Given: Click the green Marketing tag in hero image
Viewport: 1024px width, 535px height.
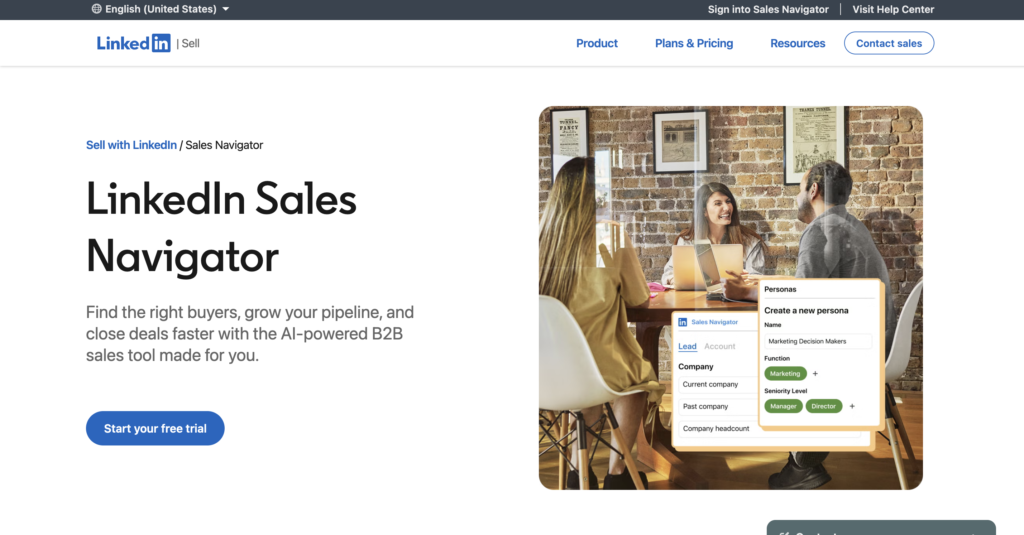Looking at the screenshot, I should coord(785,374).
